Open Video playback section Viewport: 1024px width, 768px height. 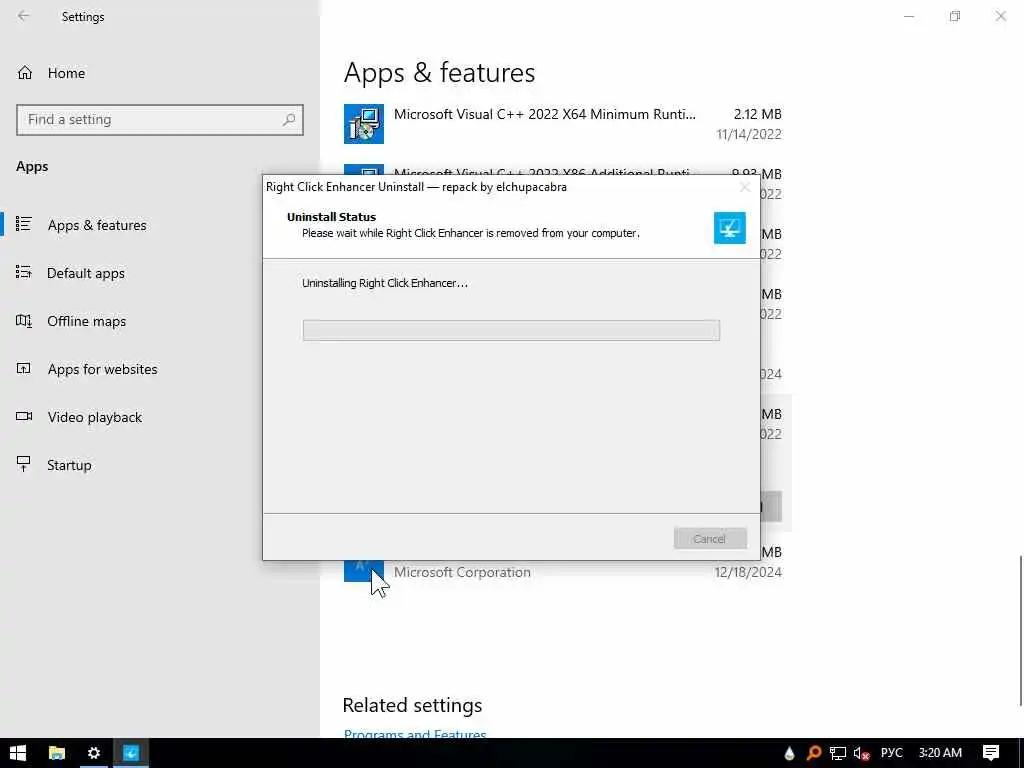coord(95,417)
